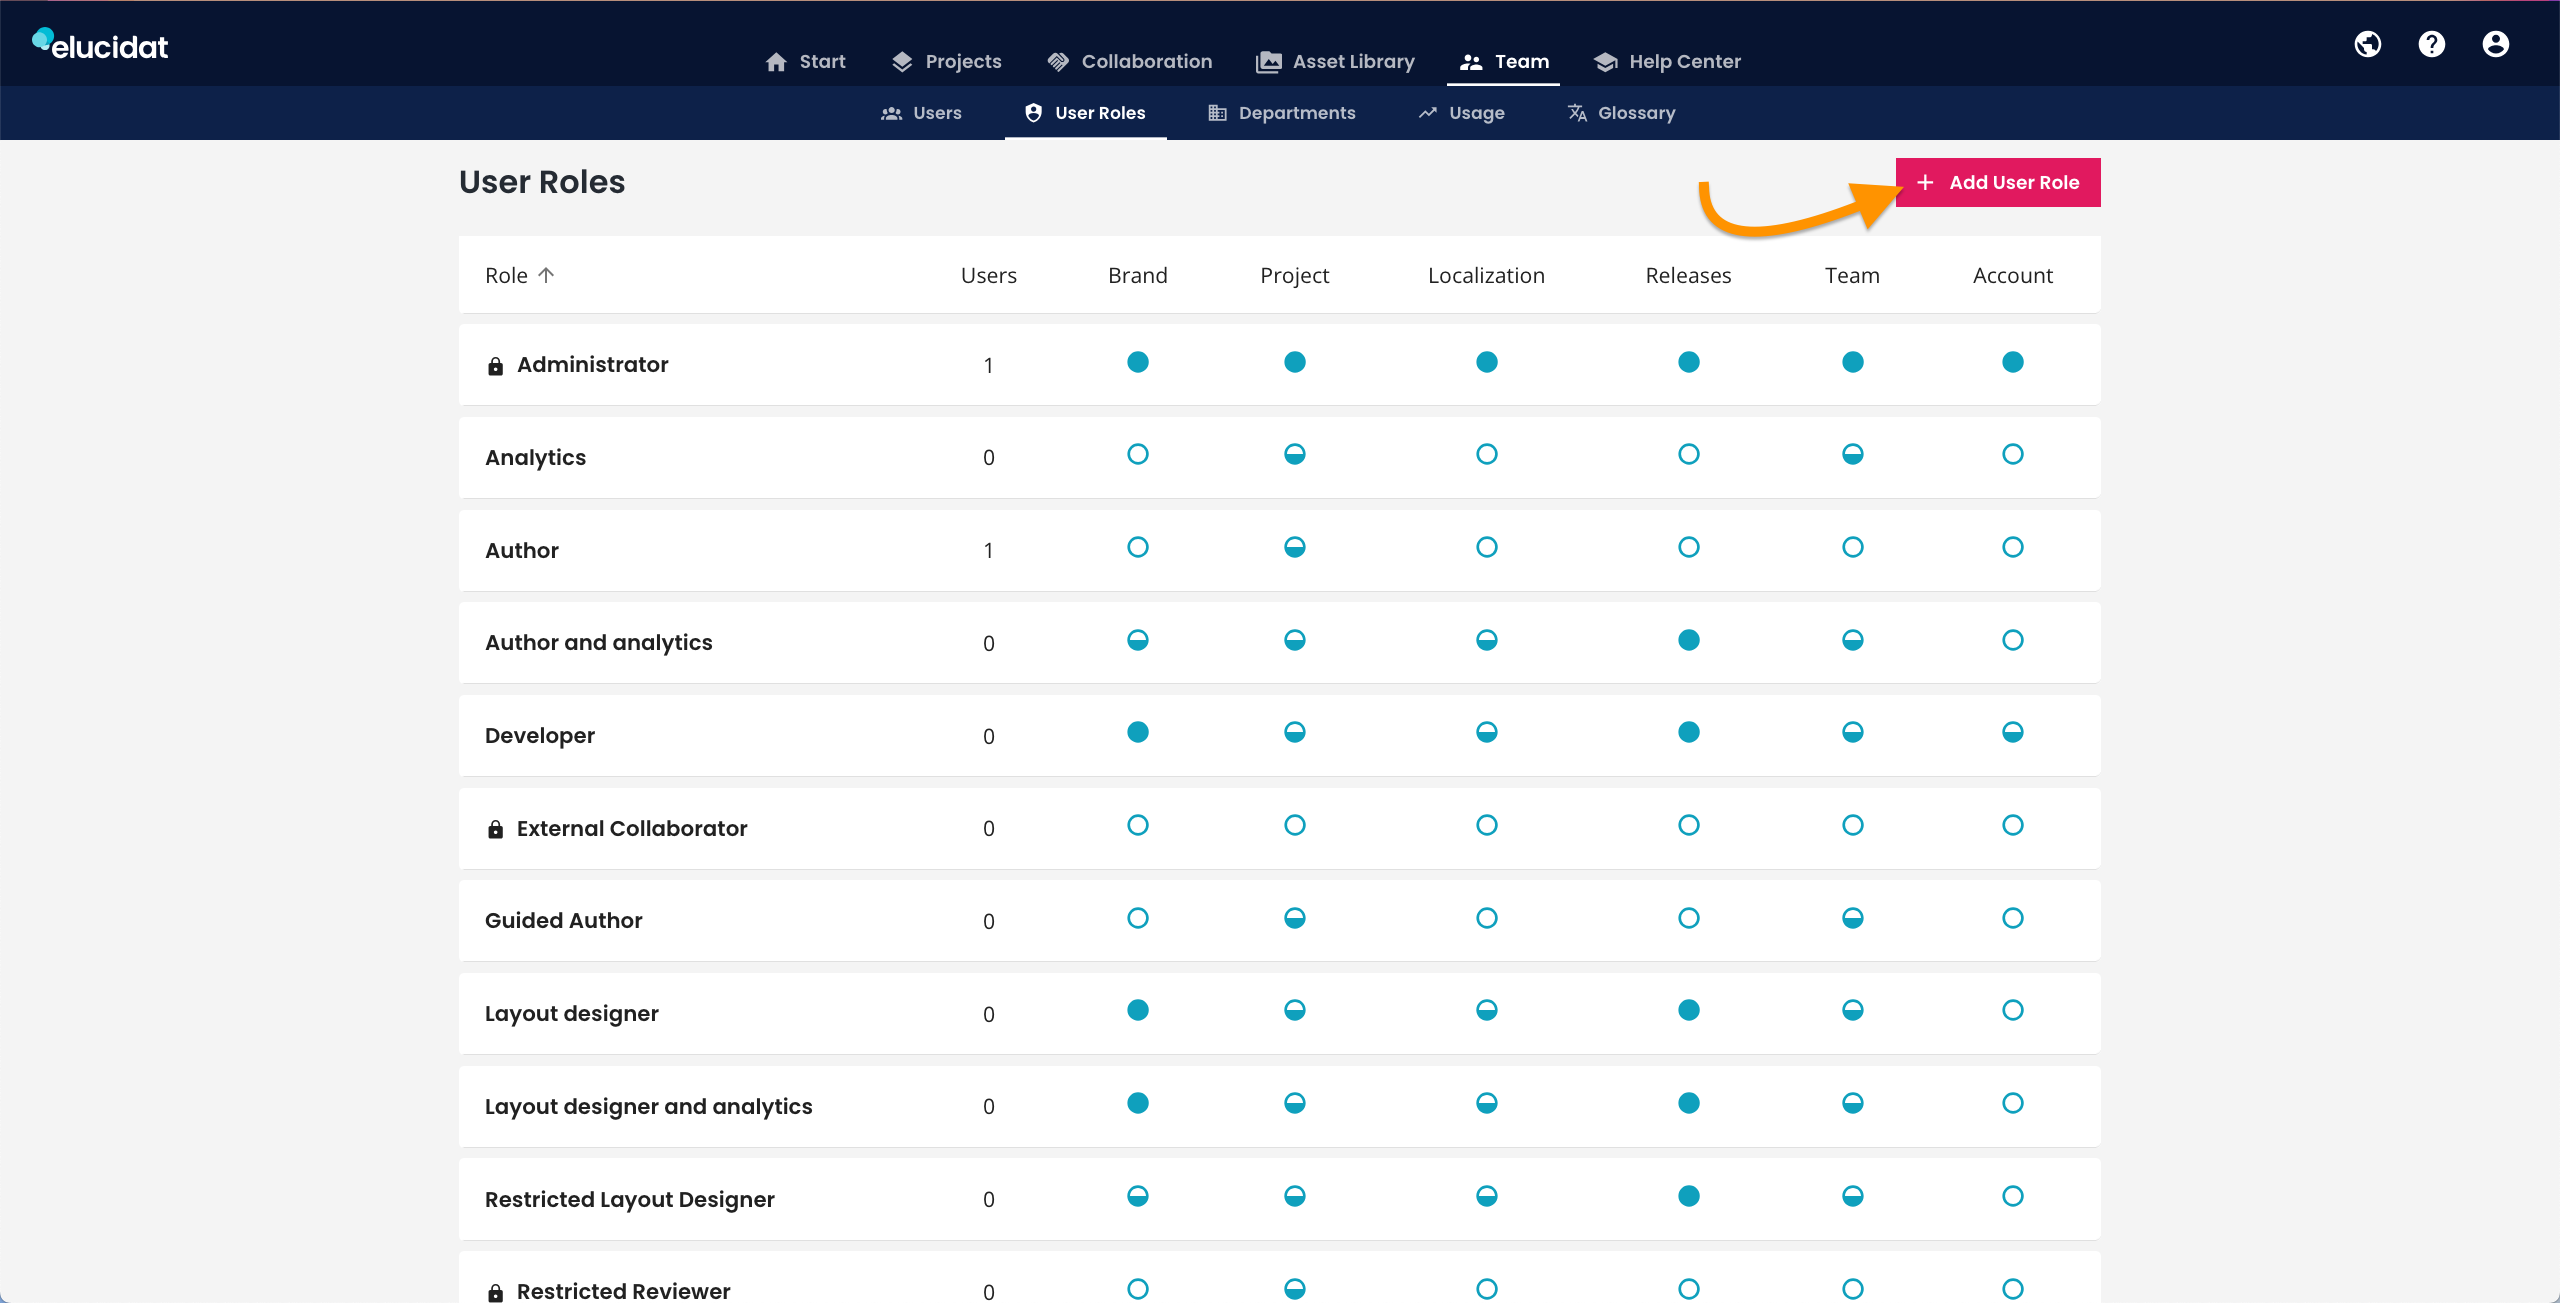2560x1303 pixels.
Task: Click Author and analytics' Releases filled indicator
Action: click(x=1688, y=640)
